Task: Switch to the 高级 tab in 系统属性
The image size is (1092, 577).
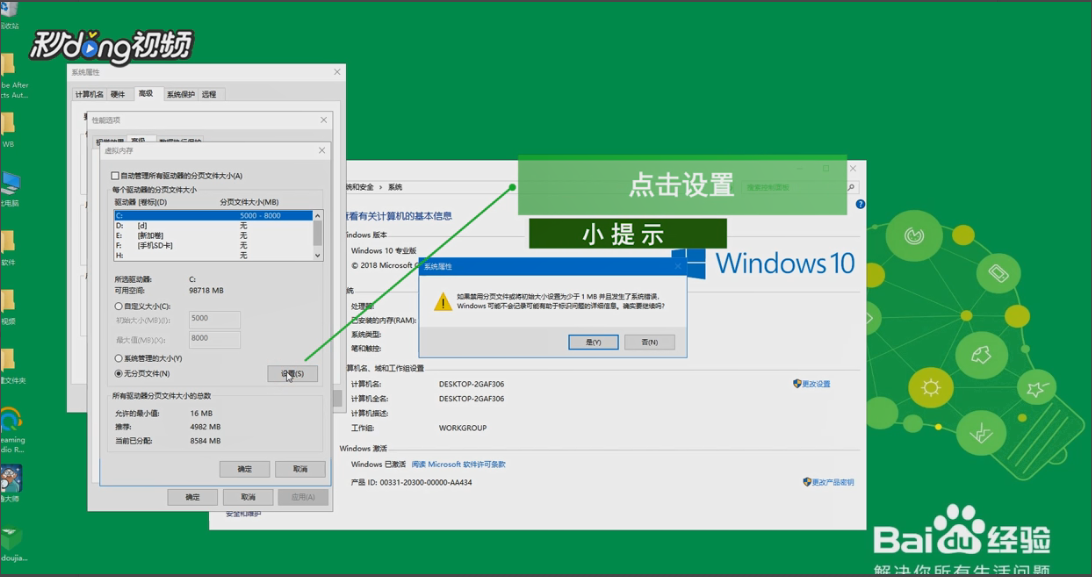Action: pyautogui.click(x=146, y=93)
